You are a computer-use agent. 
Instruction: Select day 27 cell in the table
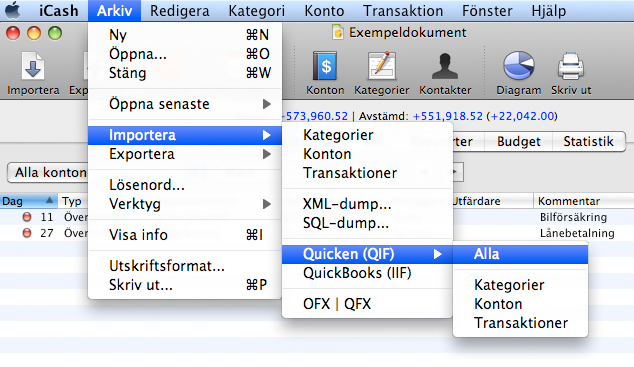coord(47,233)
